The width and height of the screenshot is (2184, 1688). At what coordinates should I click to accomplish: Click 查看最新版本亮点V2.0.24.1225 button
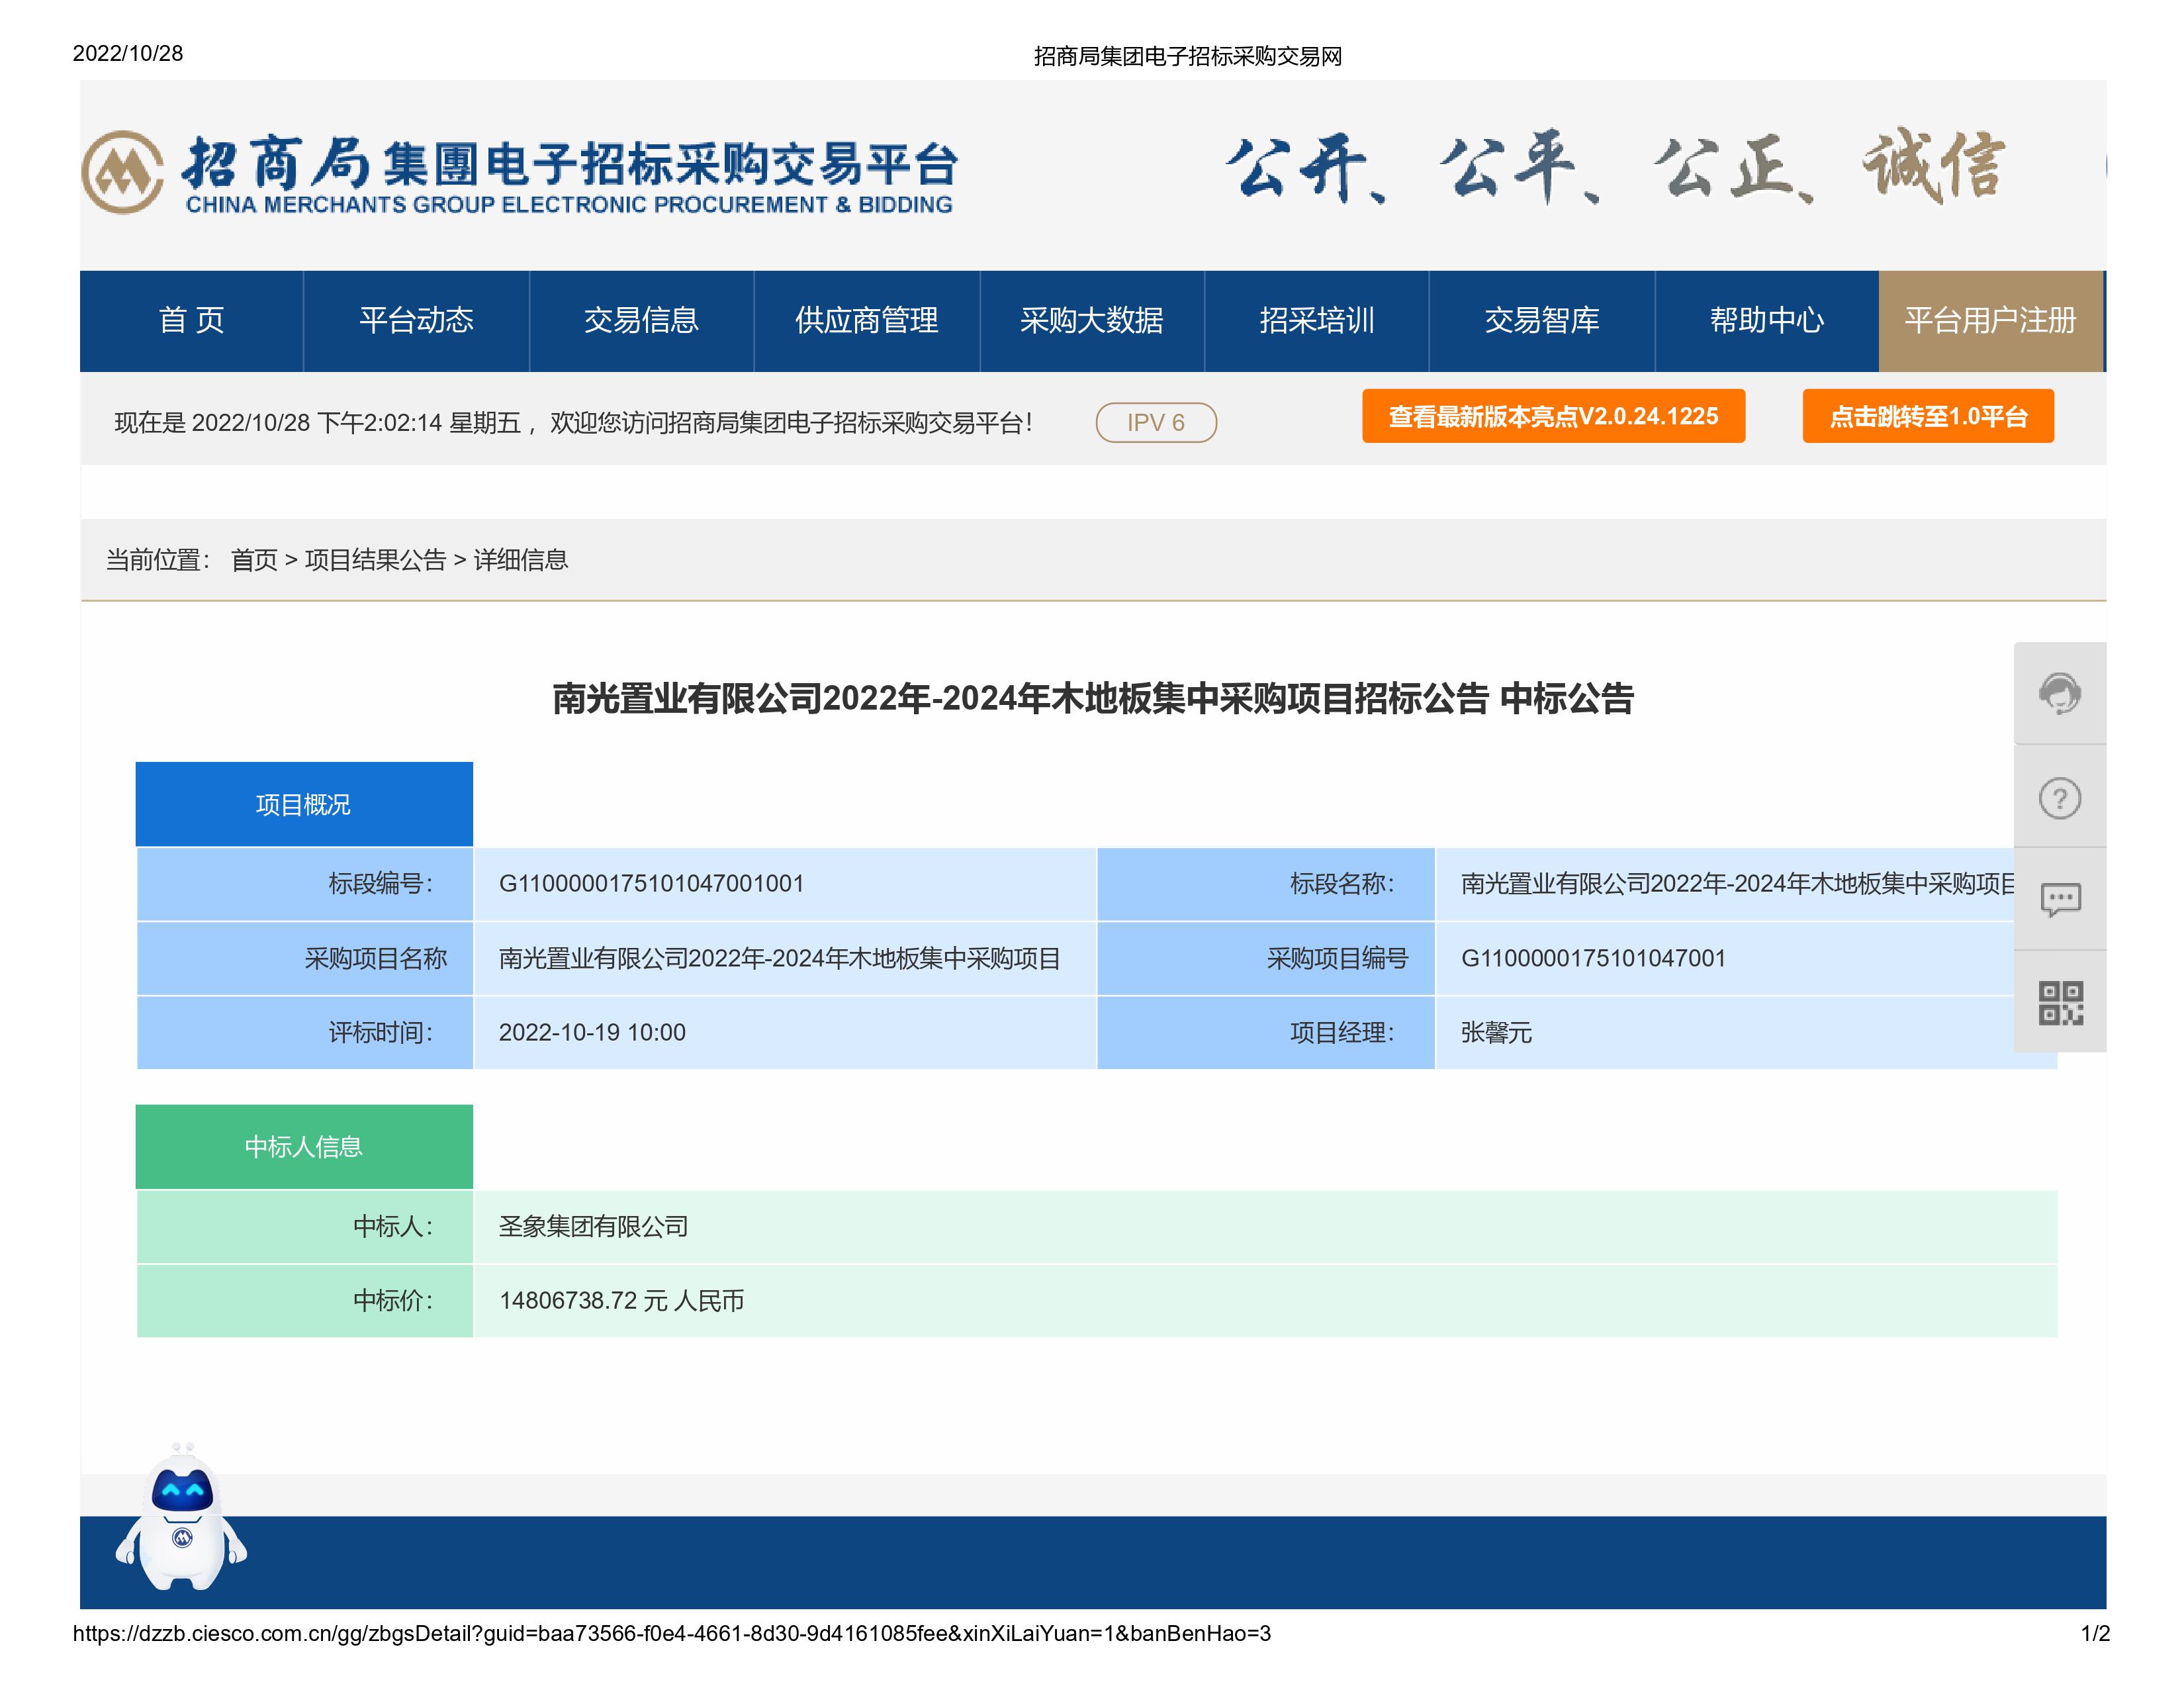coord(1553,416)
